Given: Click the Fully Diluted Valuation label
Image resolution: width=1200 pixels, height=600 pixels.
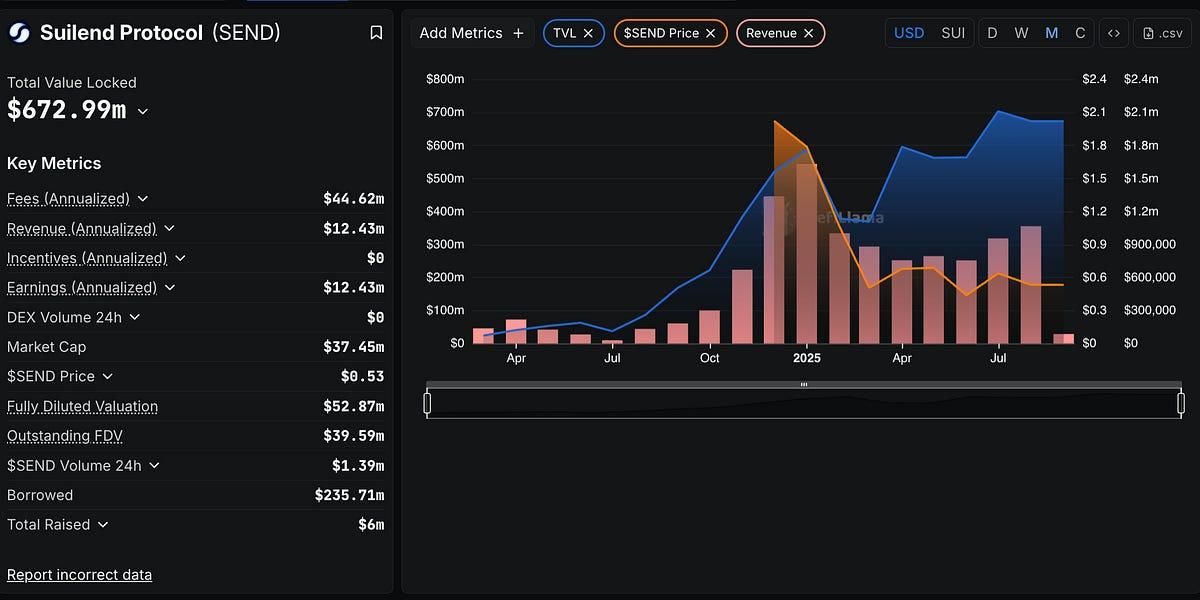Looking at the screenshot, I should pyautogui.click(x=83, y=406).
